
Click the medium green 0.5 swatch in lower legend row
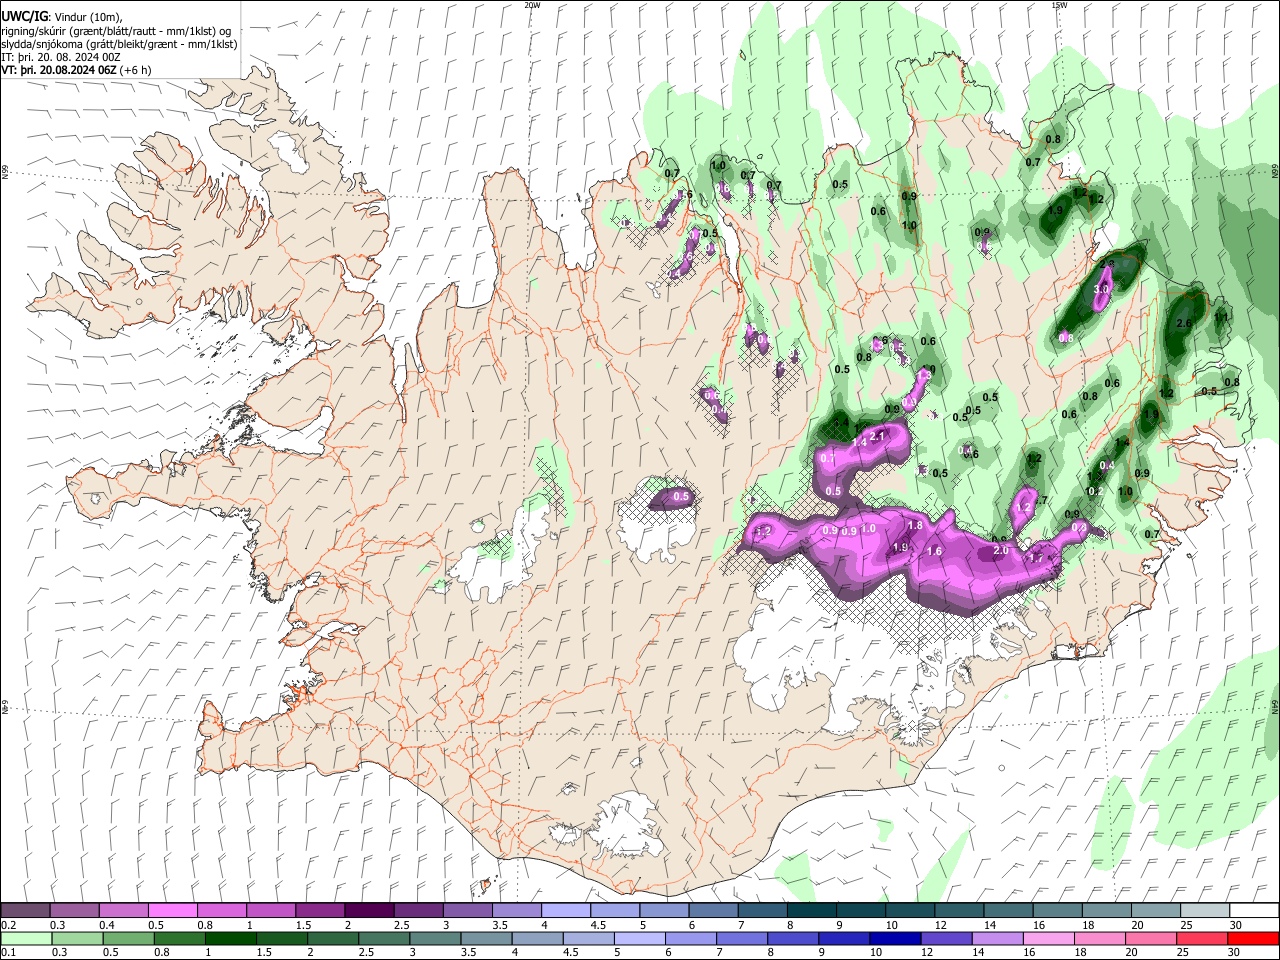click(x=128, y=938)
